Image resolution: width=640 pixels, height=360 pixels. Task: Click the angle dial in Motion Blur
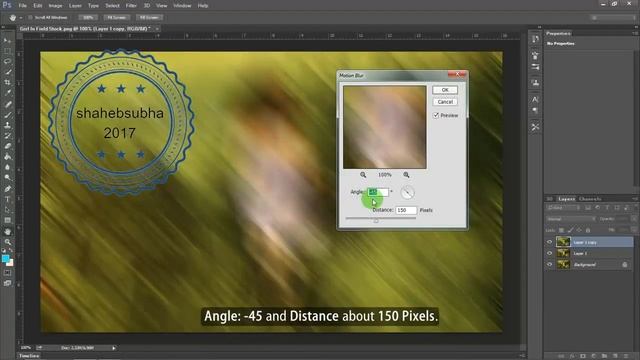[407, 192]
